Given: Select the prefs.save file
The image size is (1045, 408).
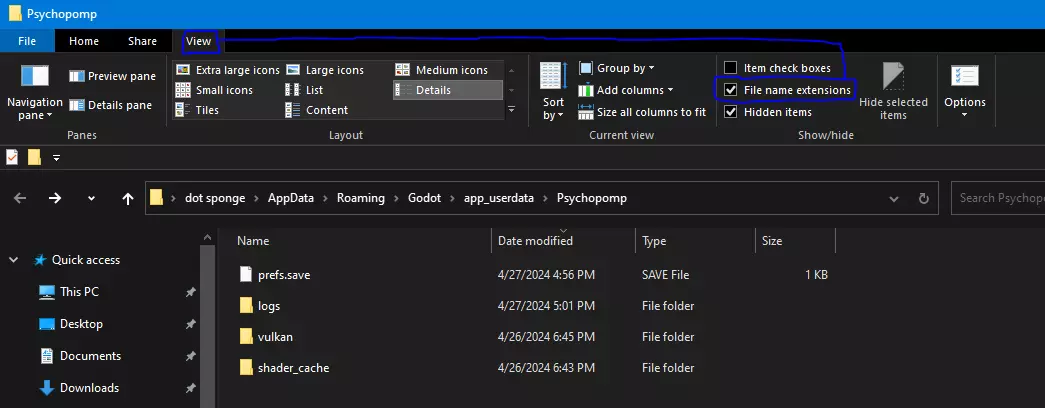Looking at the screenshot, I should click(x=284, y=275).
